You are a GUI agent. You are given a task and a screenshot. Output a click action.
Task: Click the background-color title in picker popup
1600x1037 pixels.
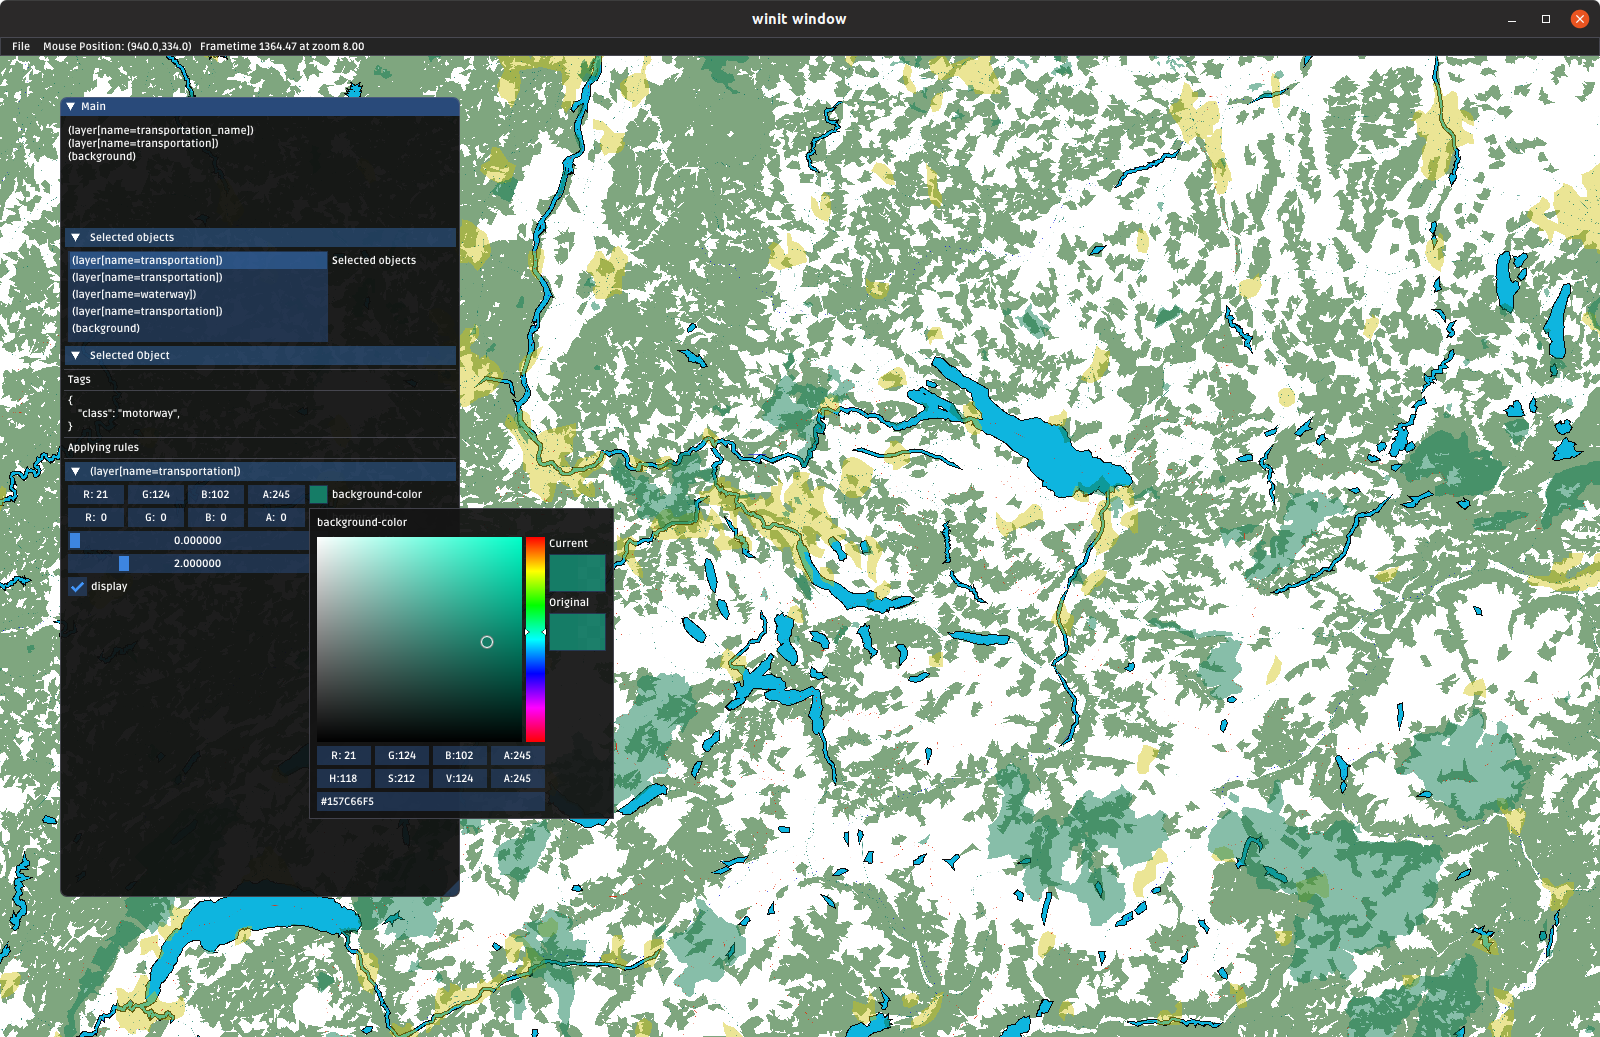[362, 522]
